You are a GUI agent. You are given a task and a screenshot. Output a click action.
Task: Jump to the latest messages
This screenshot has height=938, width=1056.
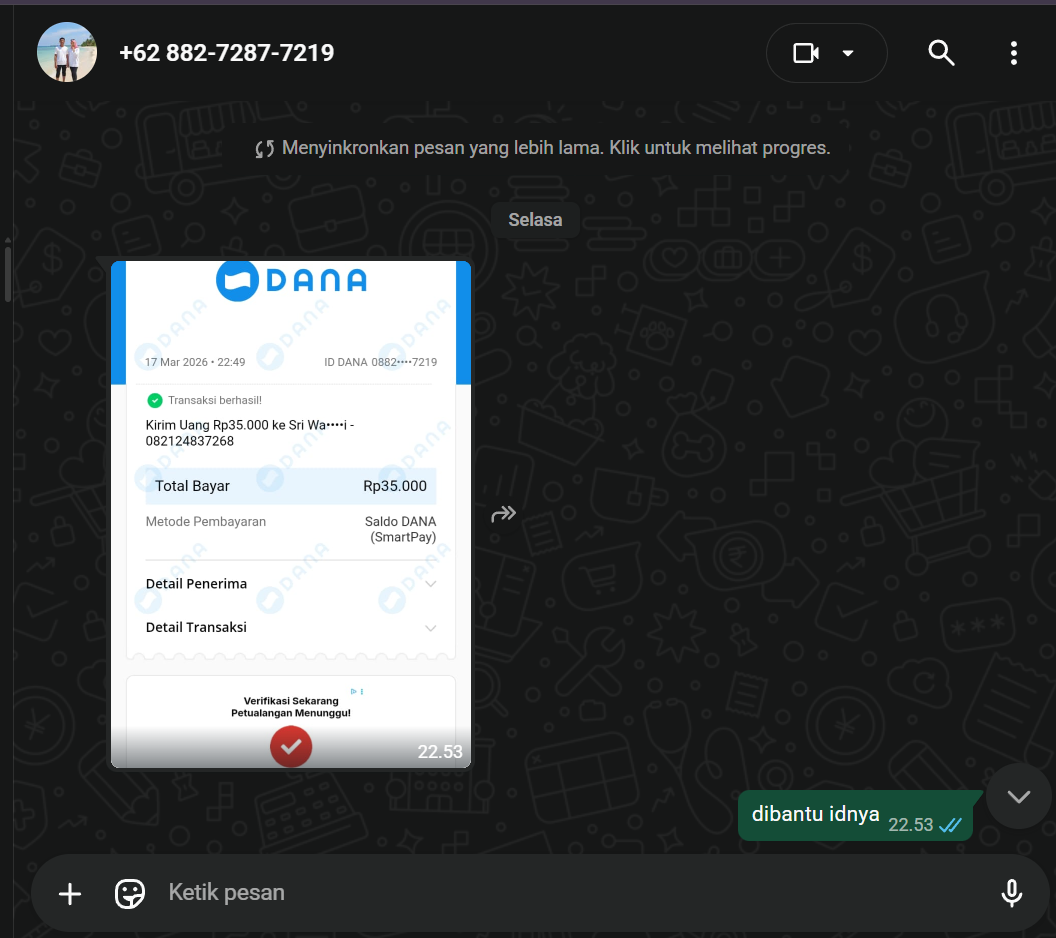1018,797
